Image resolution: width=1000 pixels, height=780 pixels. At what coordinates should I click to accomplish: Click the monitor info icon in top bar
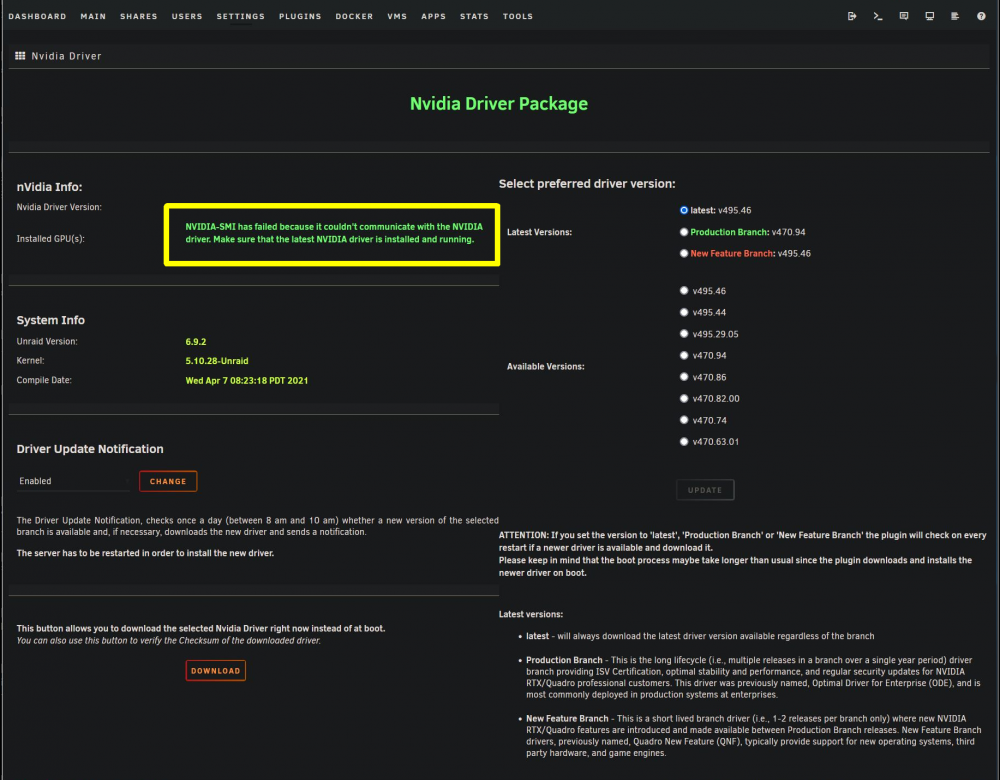coord(929,16)
